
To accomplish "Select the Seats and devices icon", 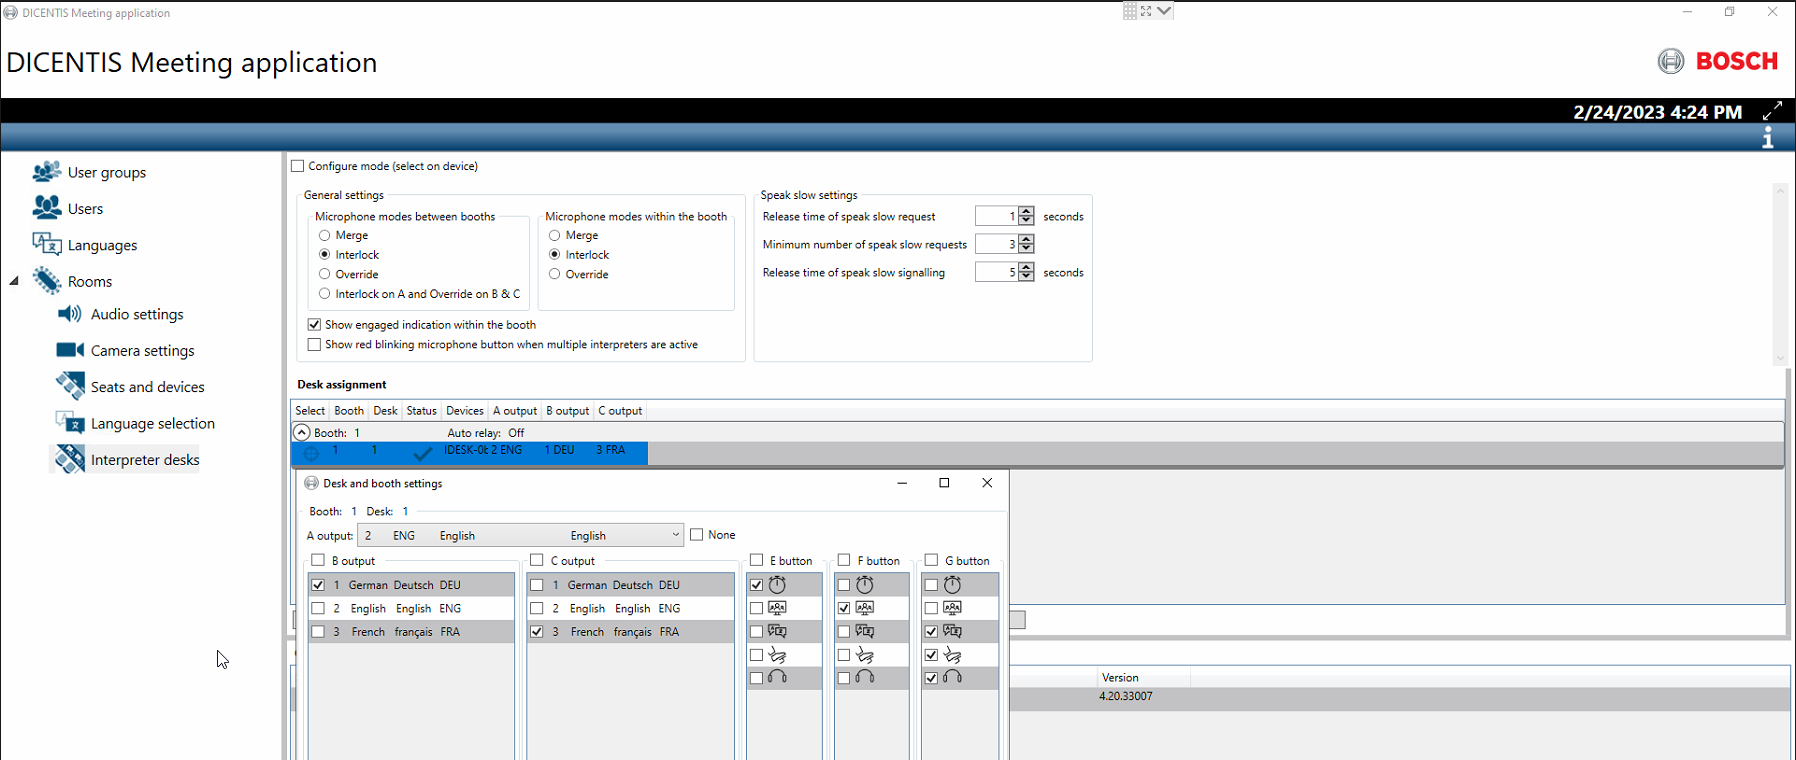I will click(70, 386).
